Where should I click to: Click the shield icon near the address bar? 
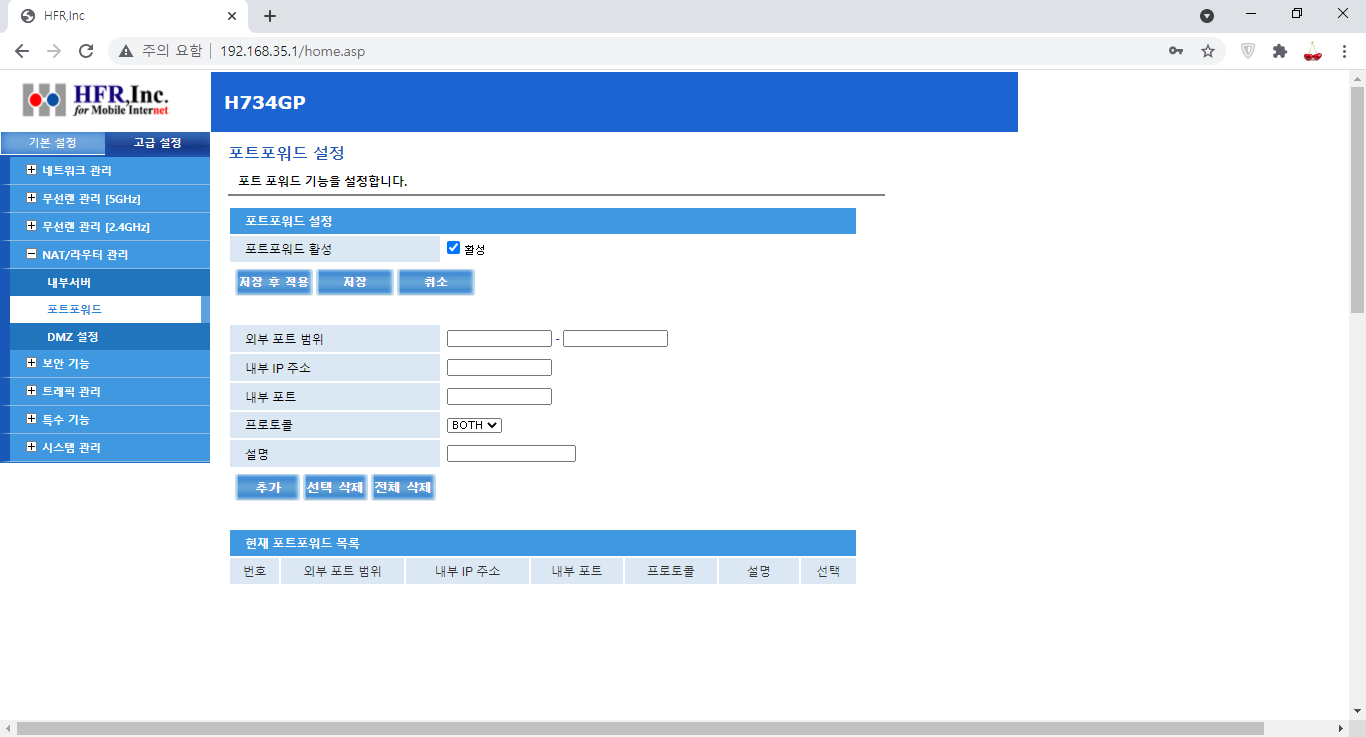coord(1246,50)
